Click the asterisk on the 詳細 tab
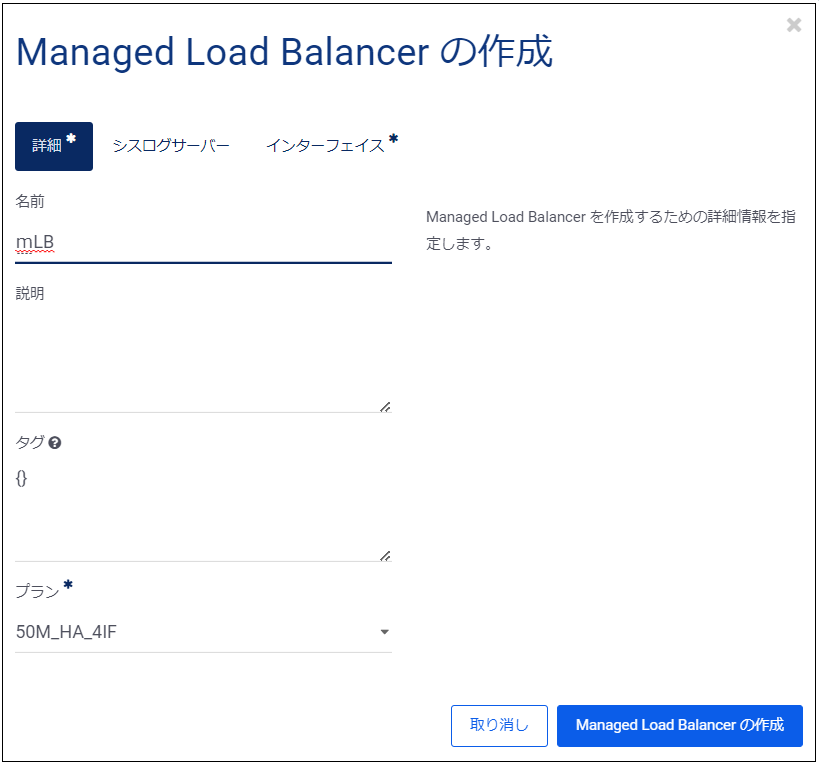The image size is (819, 763). tap(71, 138)
